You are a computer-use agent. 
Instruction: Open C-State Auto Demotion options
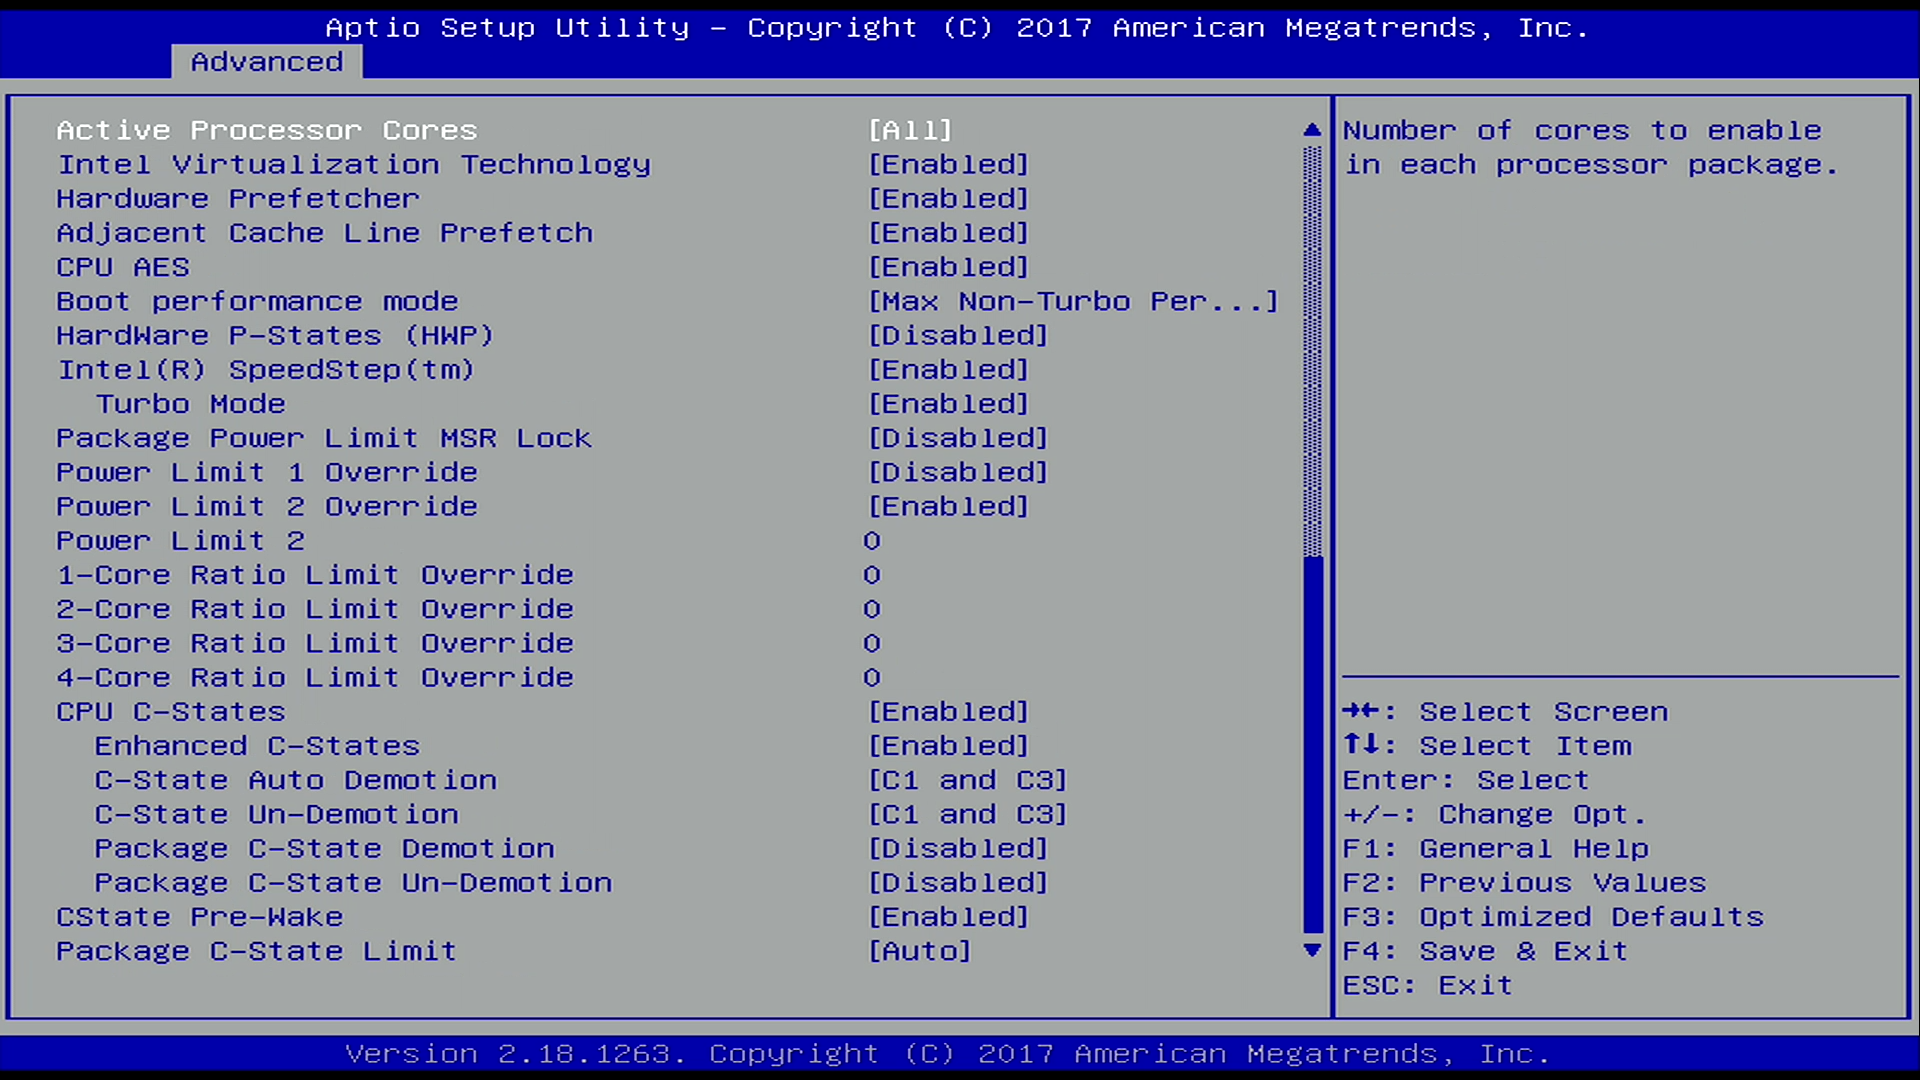[967, 780]
